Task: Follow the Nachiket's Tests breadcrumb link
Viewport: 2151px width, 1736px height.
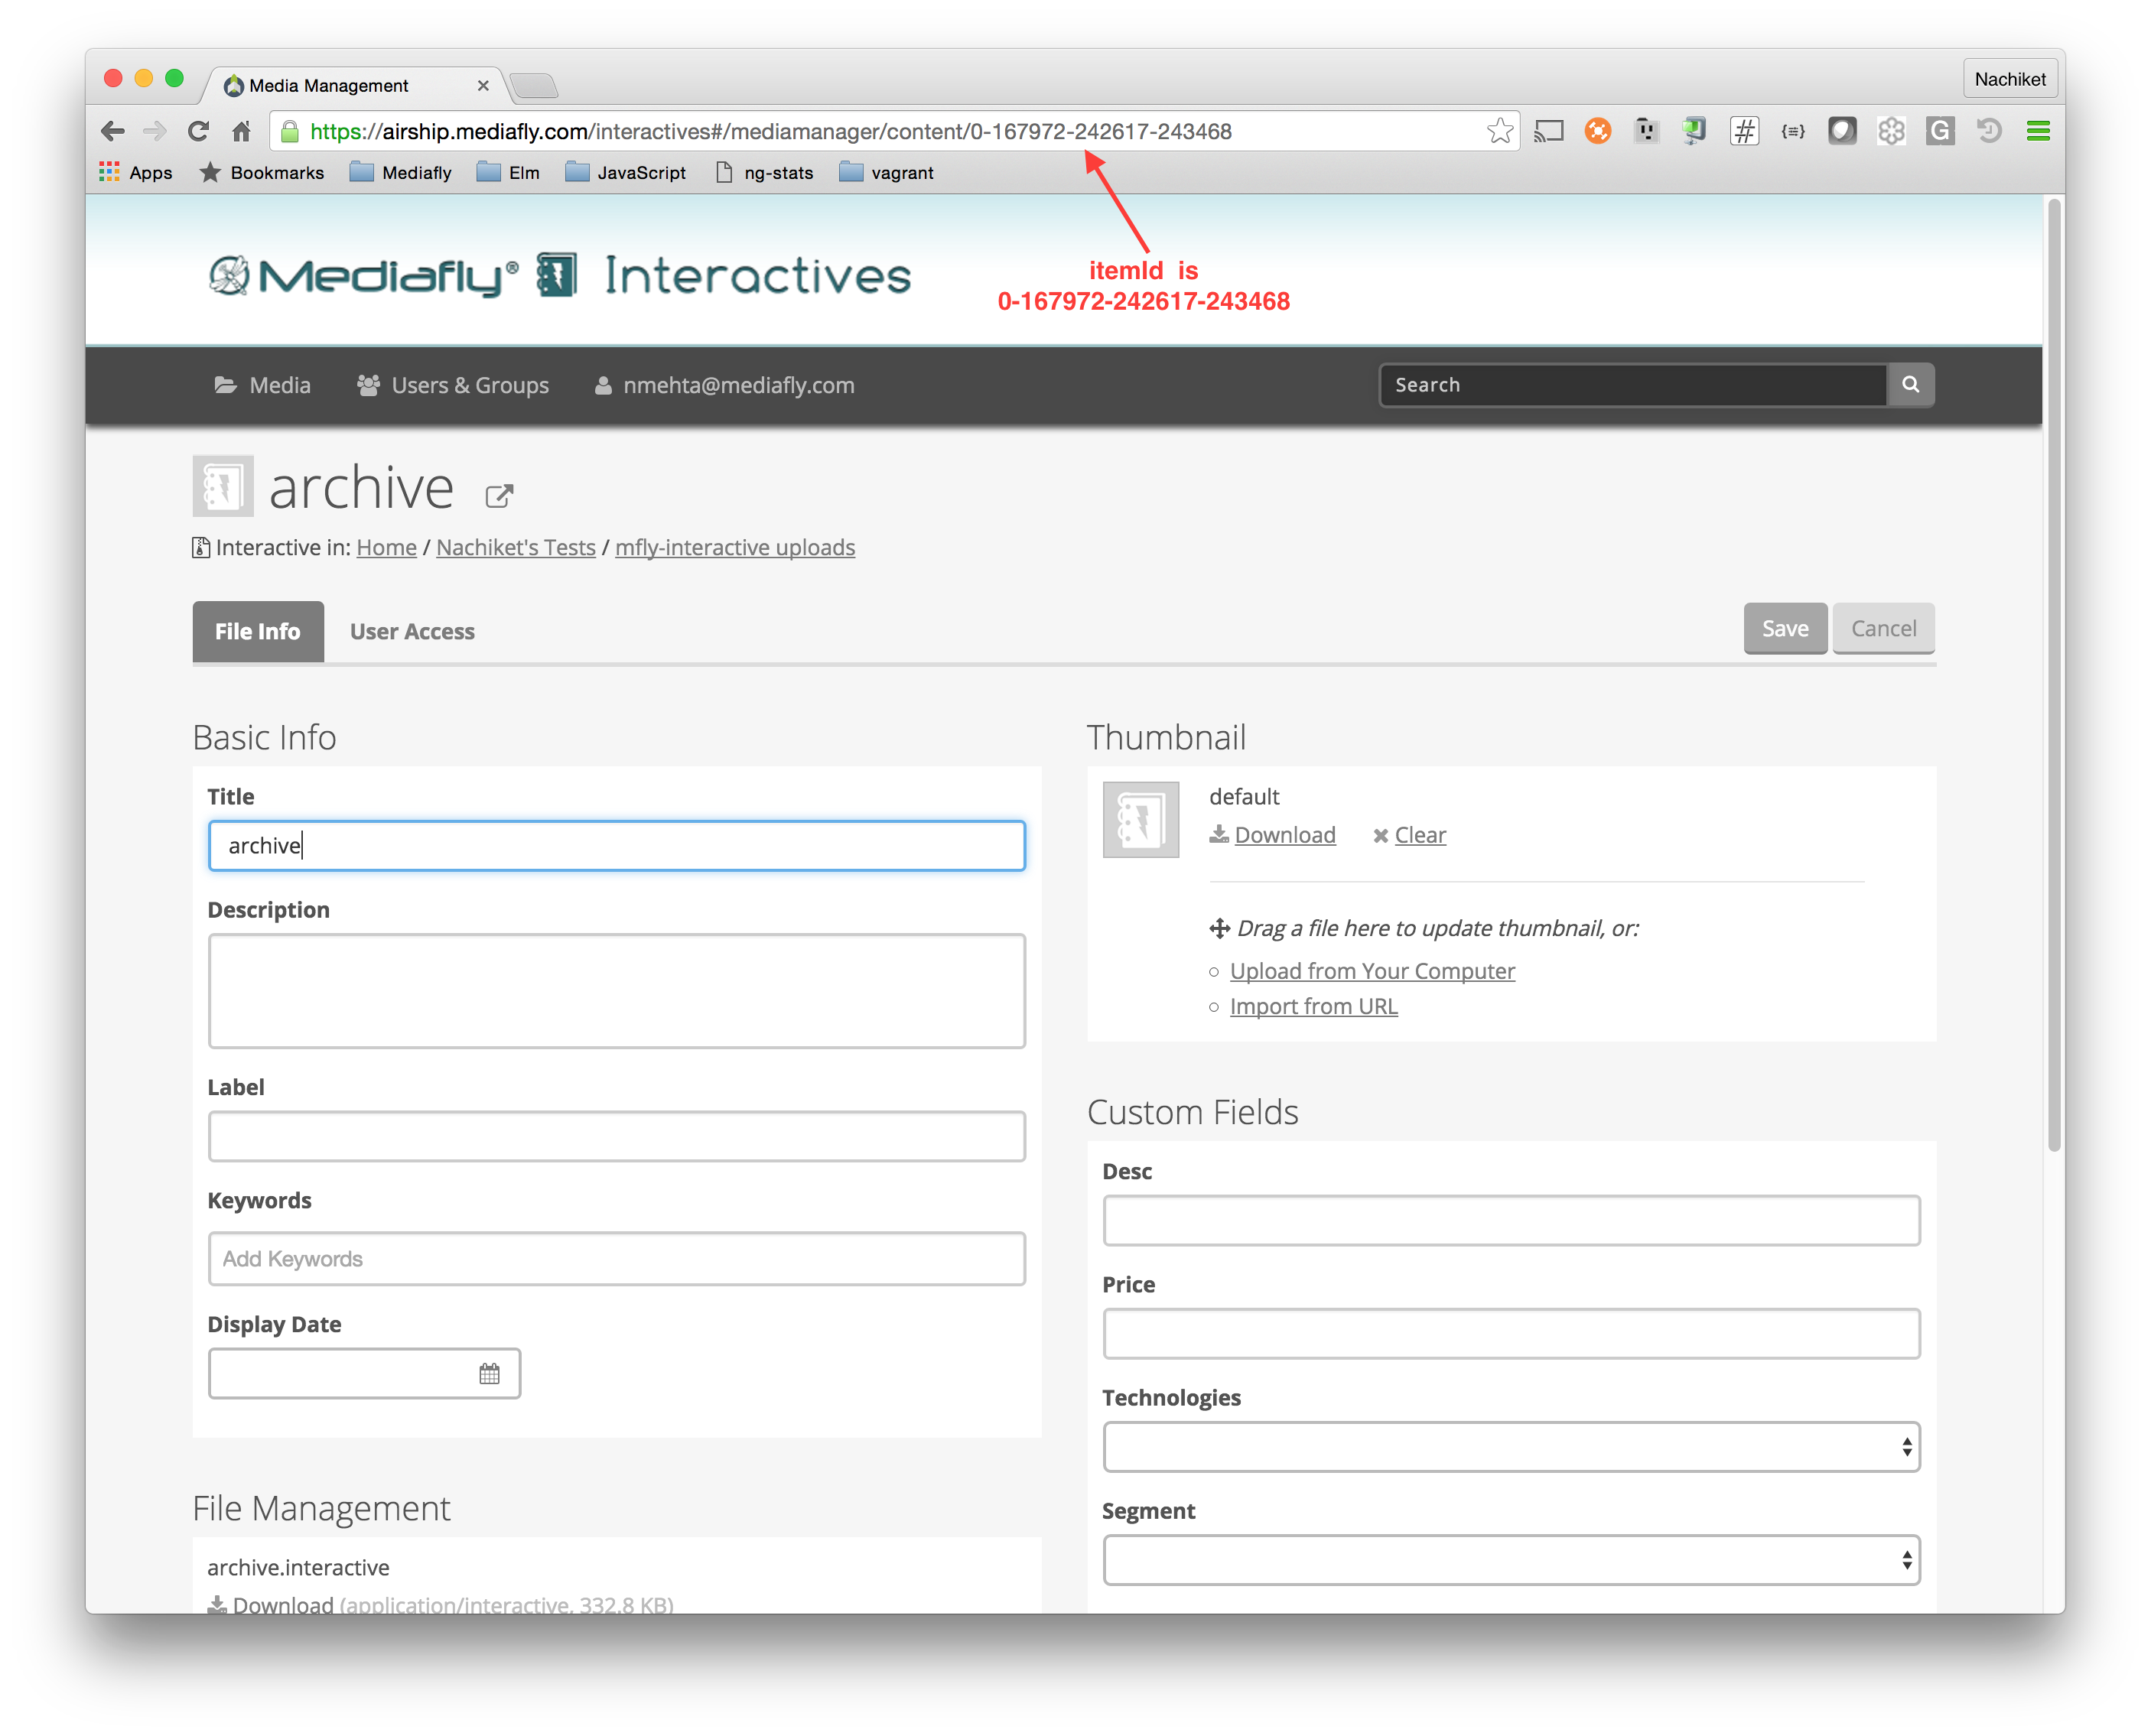Action: [515, 548]
